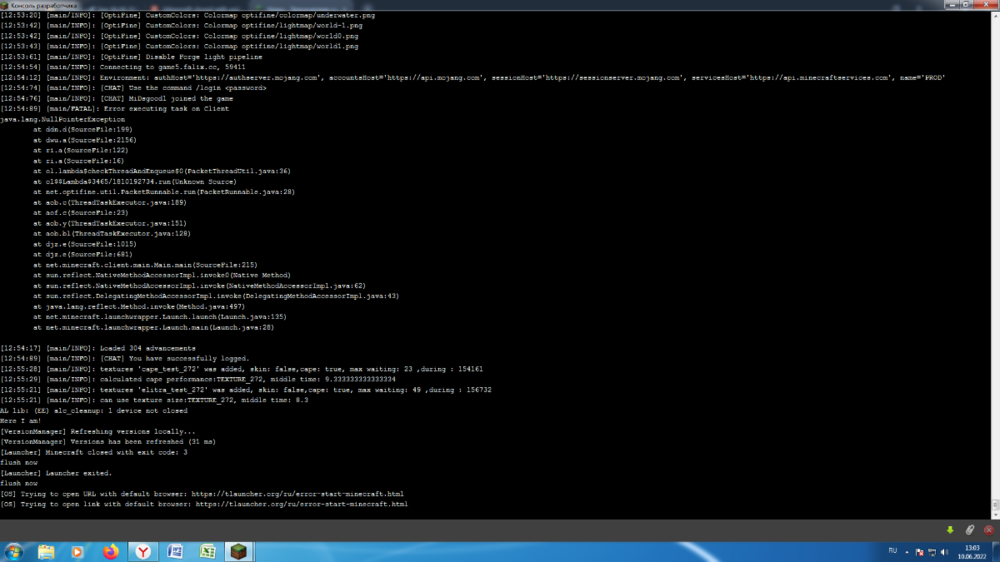Click the volume speaker tray icon
This screenshot has width=1000, height=562.
point(945,552)
